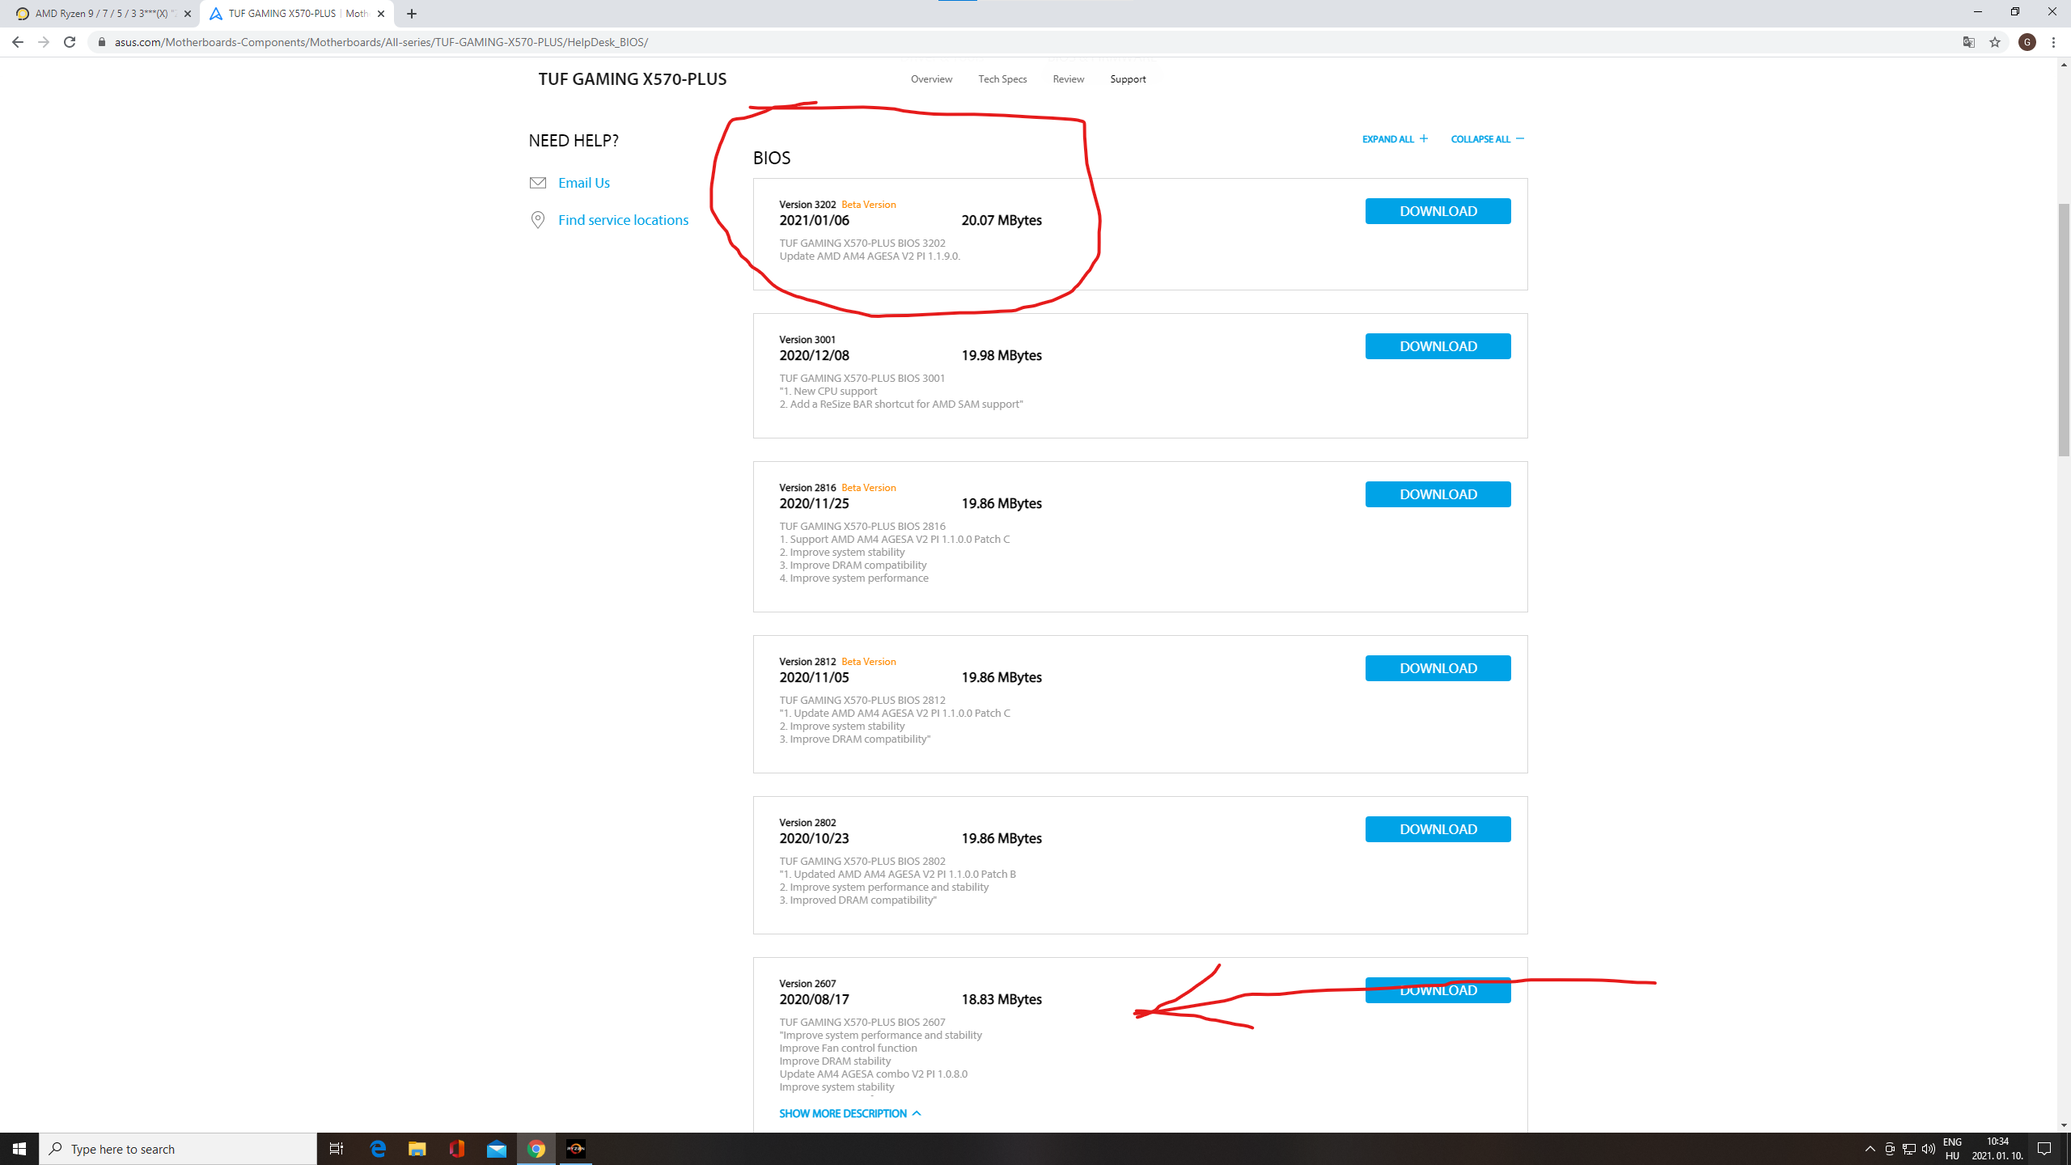
Task: Download BIOS version 3202
Action: click(1437, 211)
